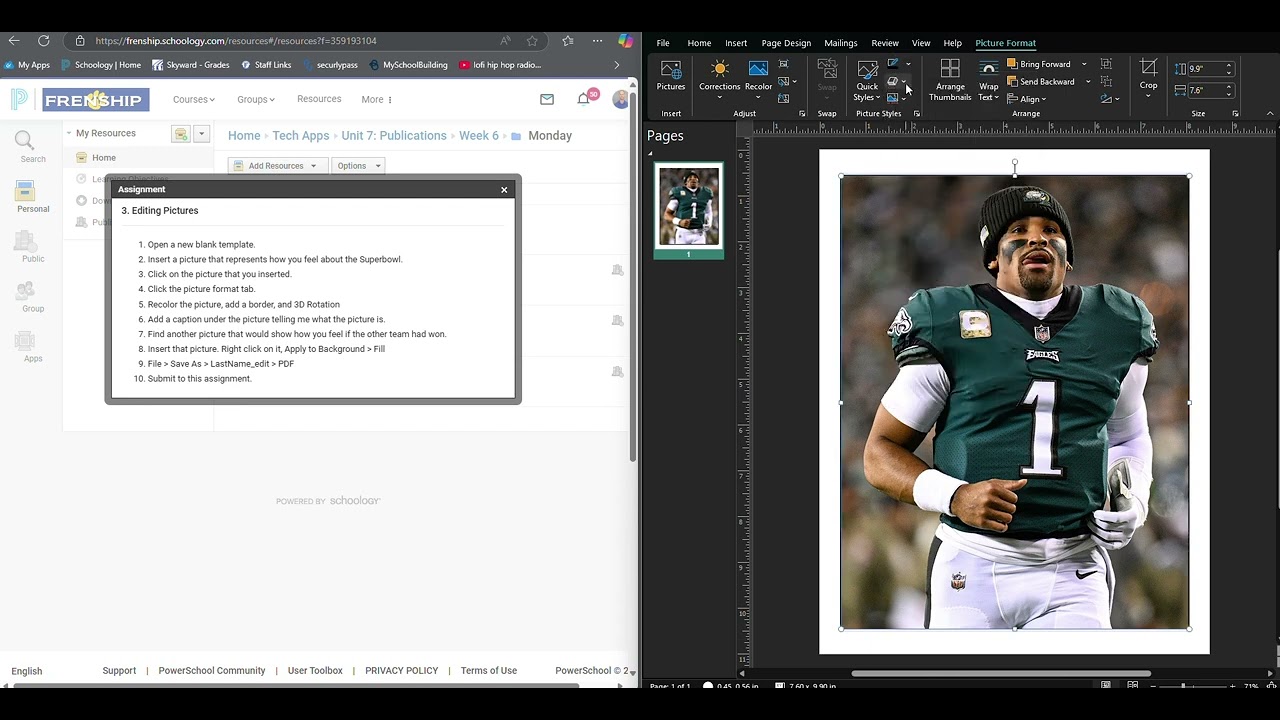Image resolution: width=1280 pixels, height=720 pixels.
Task: Open Arrange Thumbnails in Publisher
Action: click(x=950, y=80)
